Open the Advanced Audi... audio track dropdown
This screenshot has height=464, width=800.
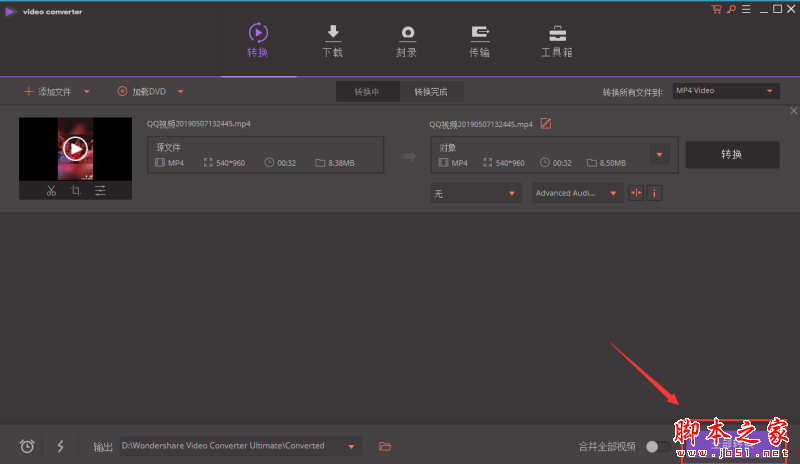[577, 193]
